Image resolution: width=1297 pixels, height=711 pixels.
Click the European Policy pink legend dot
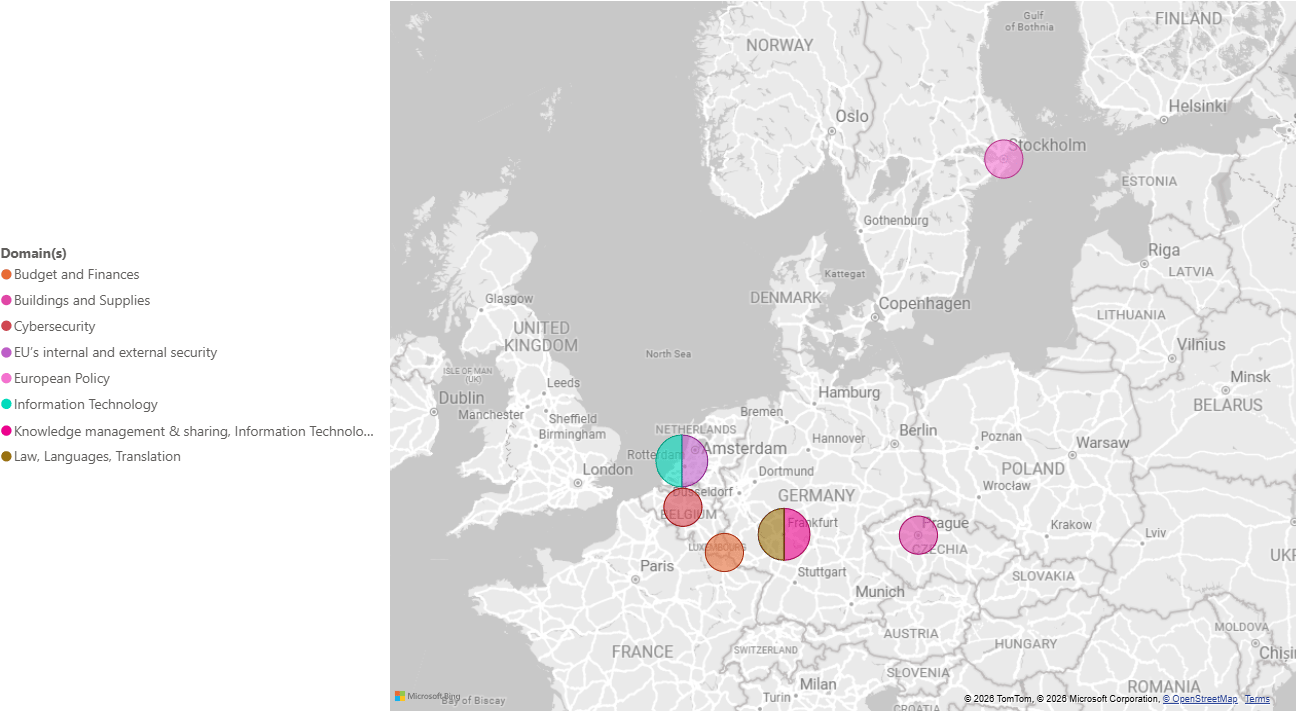pos(6,379)
